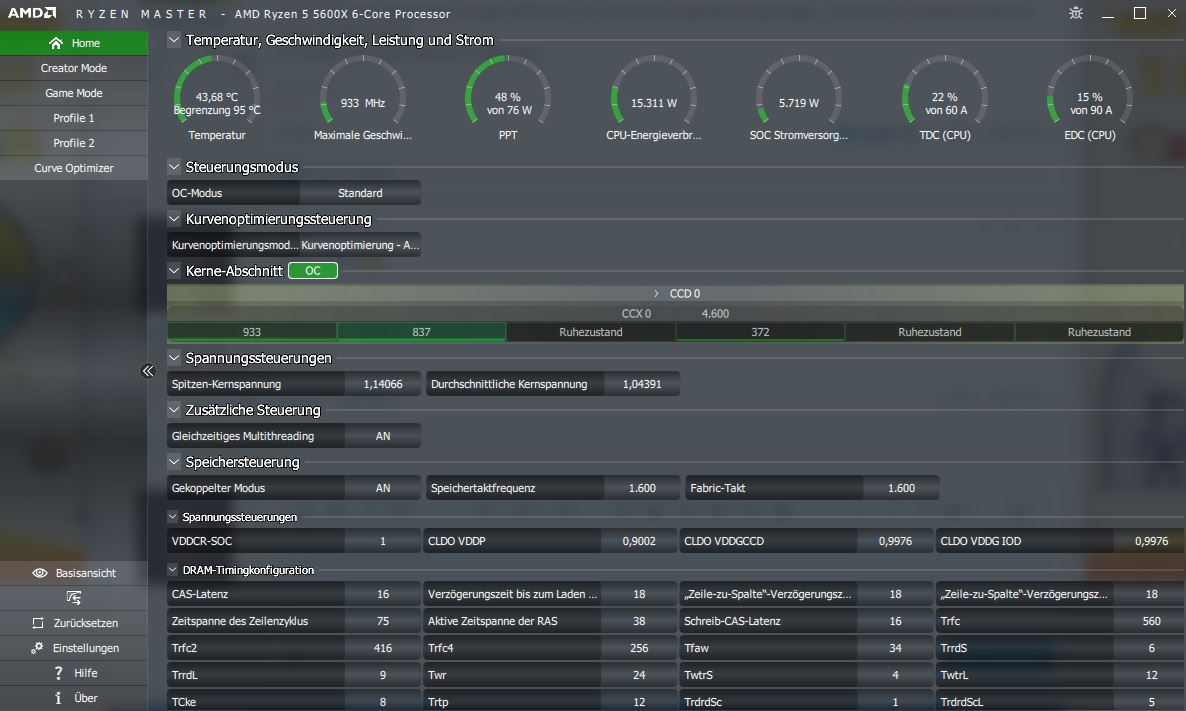Screen dimensions: 1186x711
Task: Click the Tfaw value 34
Action: [x=896, y=647]
